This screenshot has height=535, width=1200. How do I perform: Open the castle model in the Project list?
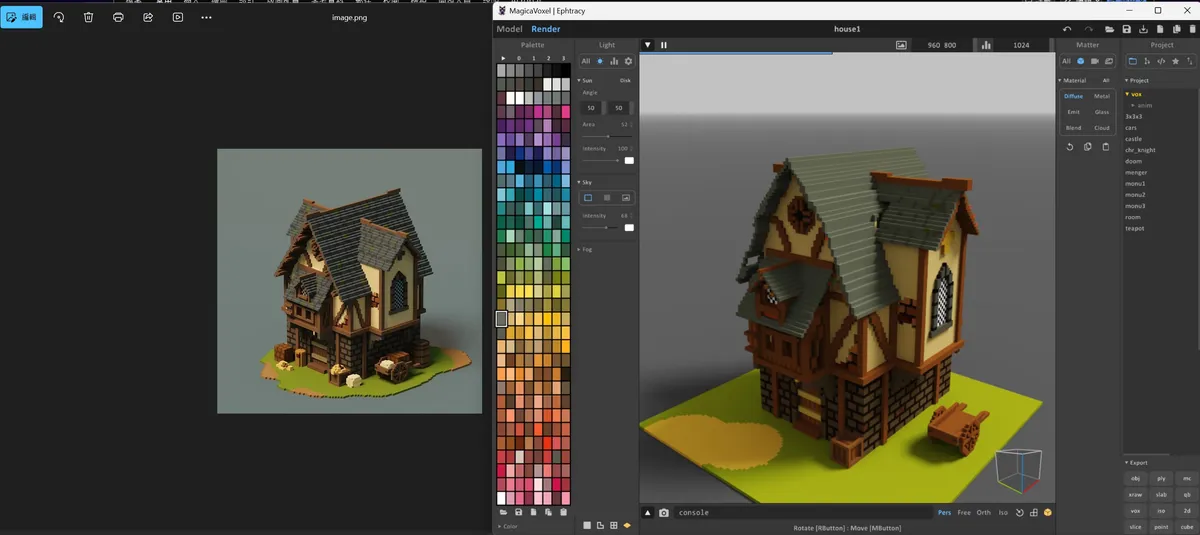[x=1133, y=139]
